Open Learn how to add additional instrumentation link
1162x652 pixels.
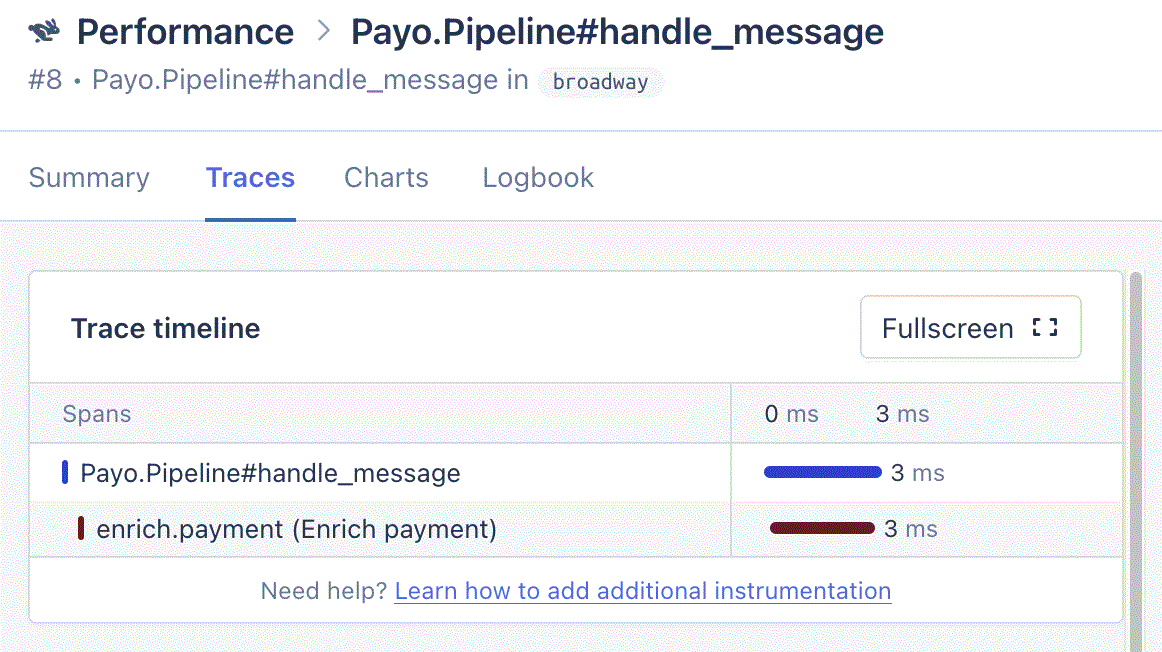point(643,591)
